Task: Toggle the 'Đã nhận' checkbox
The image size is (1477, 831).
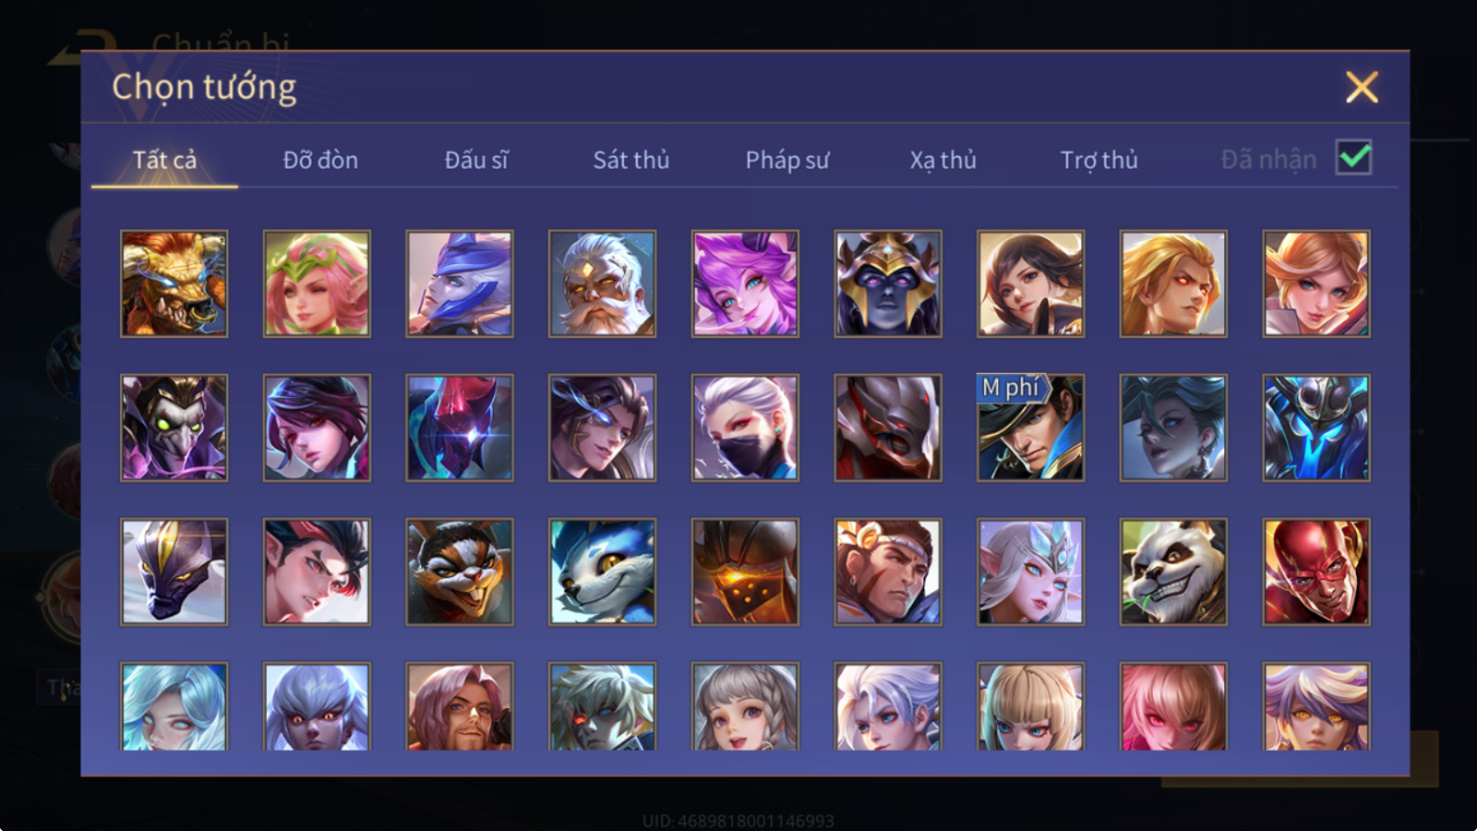Action: click(x=1354, y=158)
